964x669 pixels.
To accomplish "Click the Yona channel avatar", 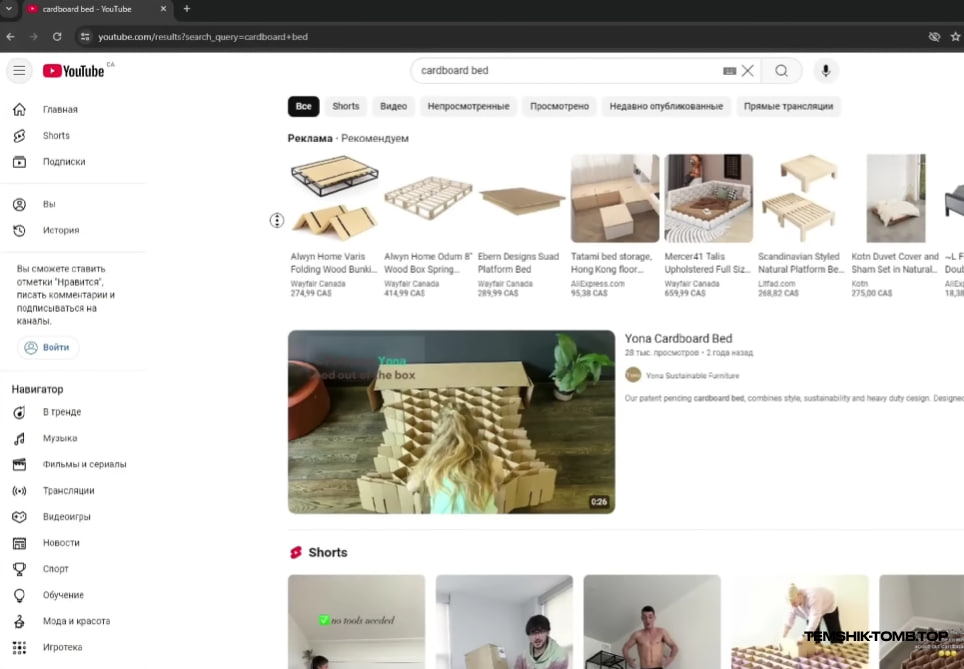I will pos(633,375).
